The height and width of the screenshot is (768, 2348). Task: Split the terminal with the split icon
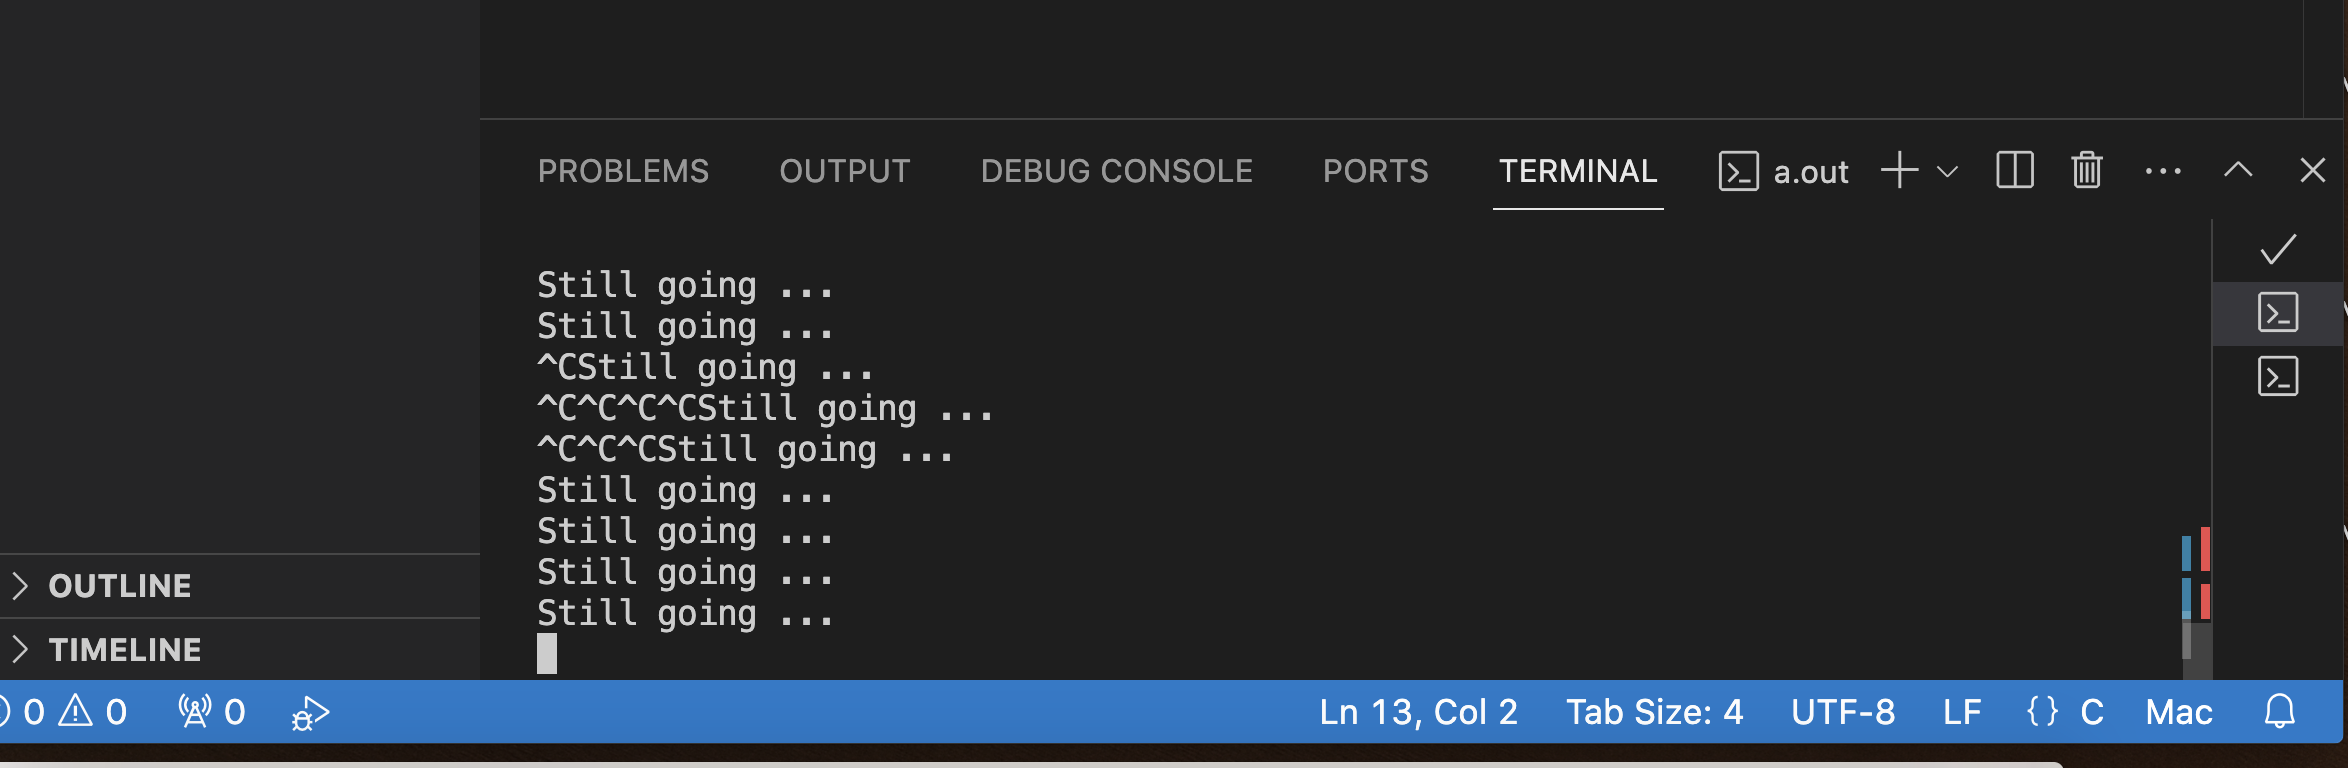pos(2014,171)
